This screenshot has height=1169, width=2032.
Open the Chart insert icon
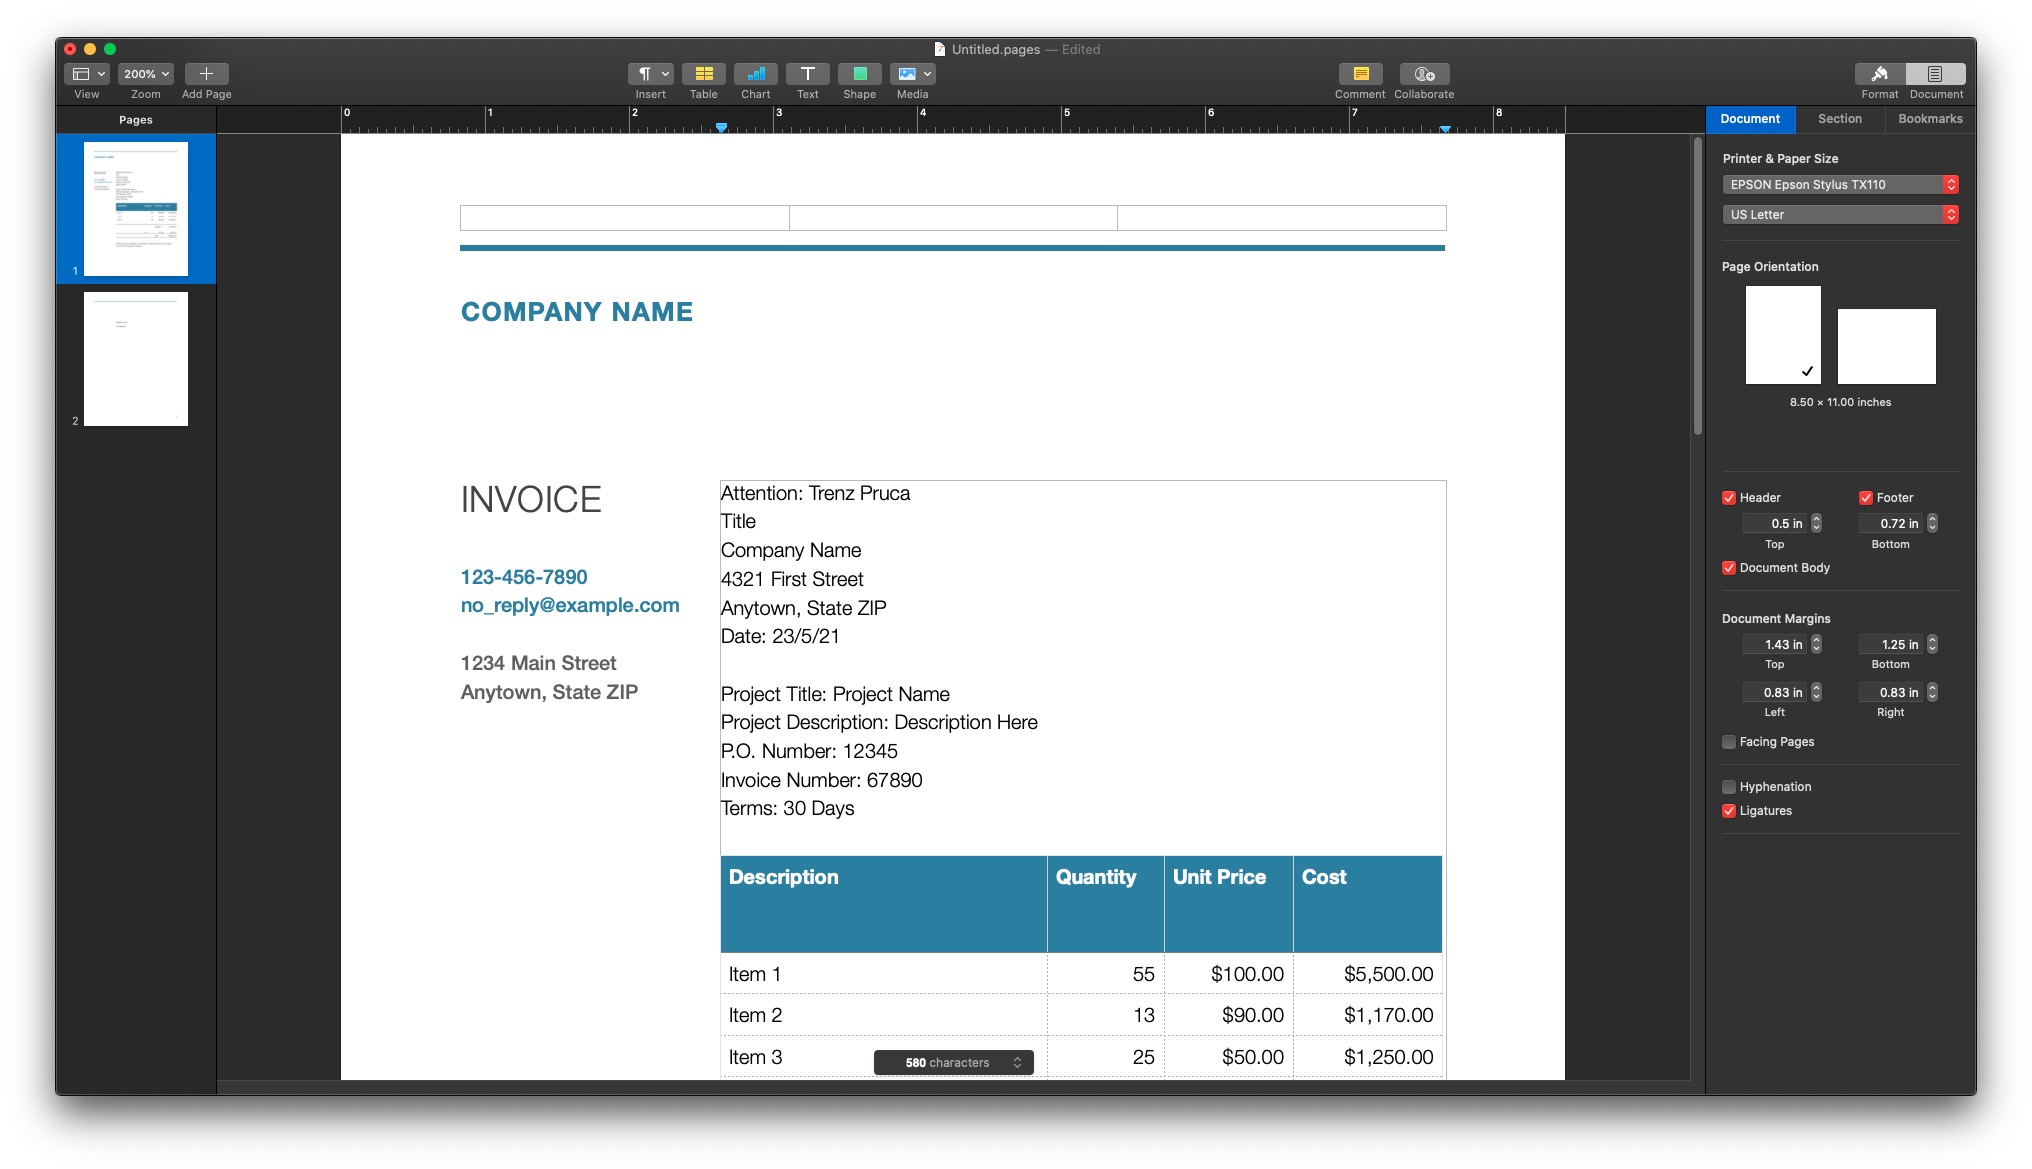tap(755, 74)
